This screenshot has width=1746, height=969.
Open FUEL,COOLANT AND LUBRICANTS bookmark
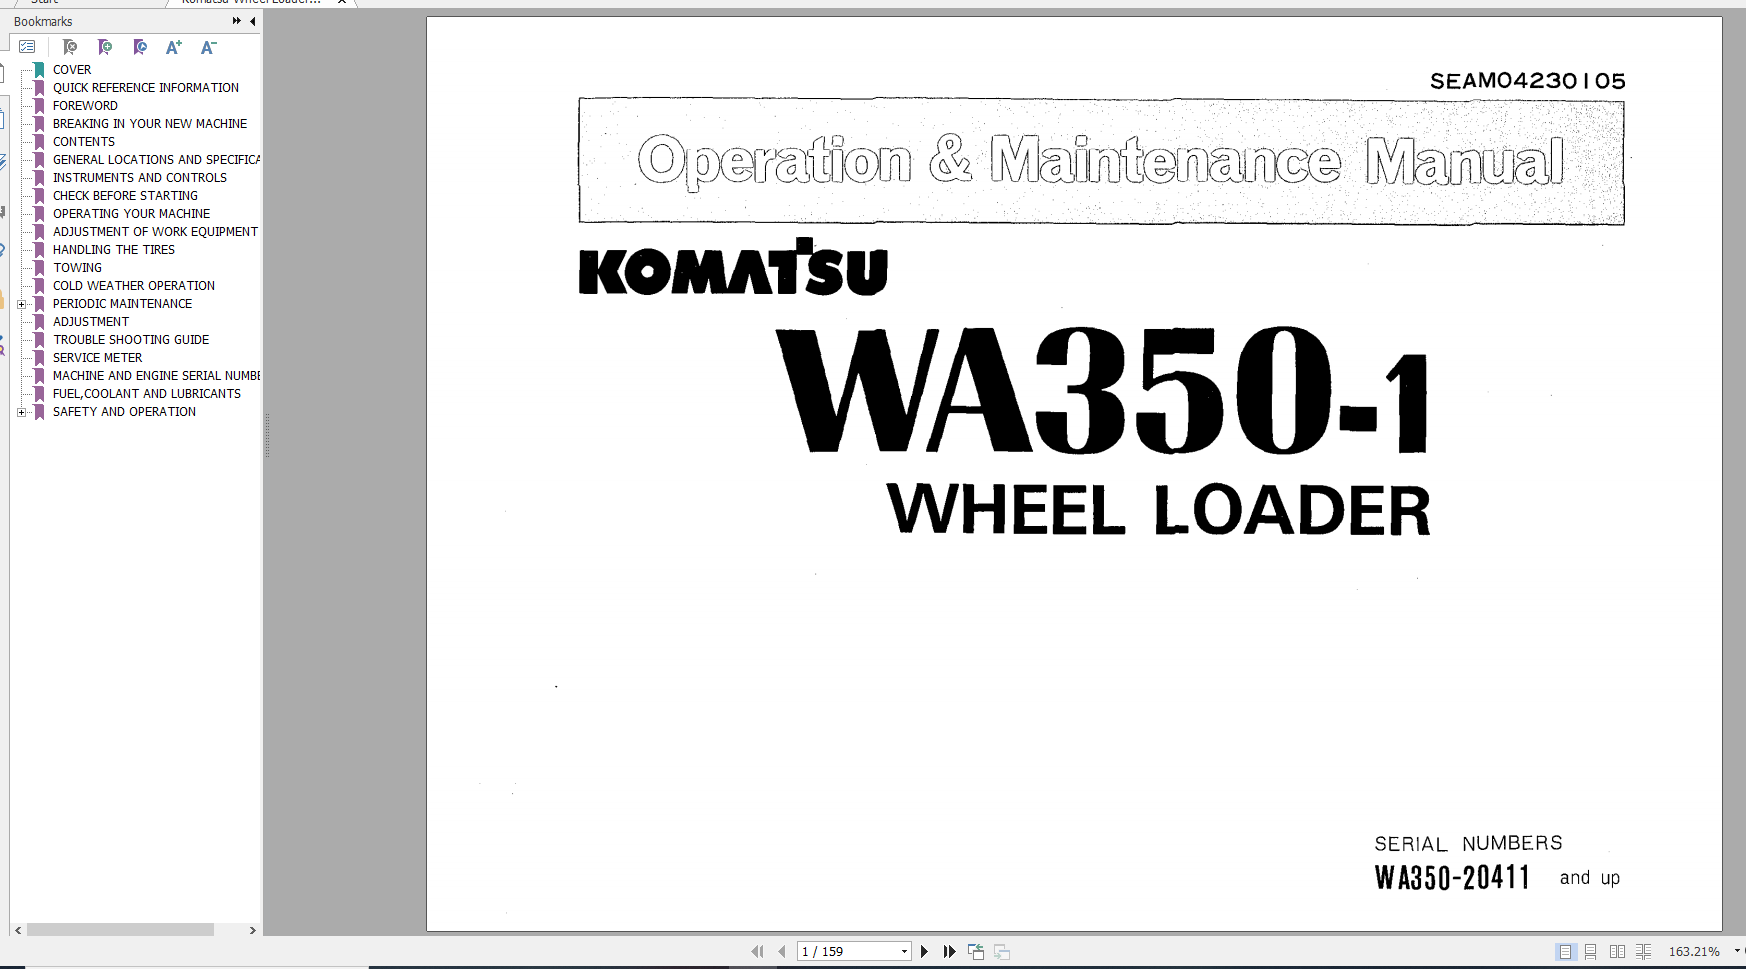[x=147, y=394]
